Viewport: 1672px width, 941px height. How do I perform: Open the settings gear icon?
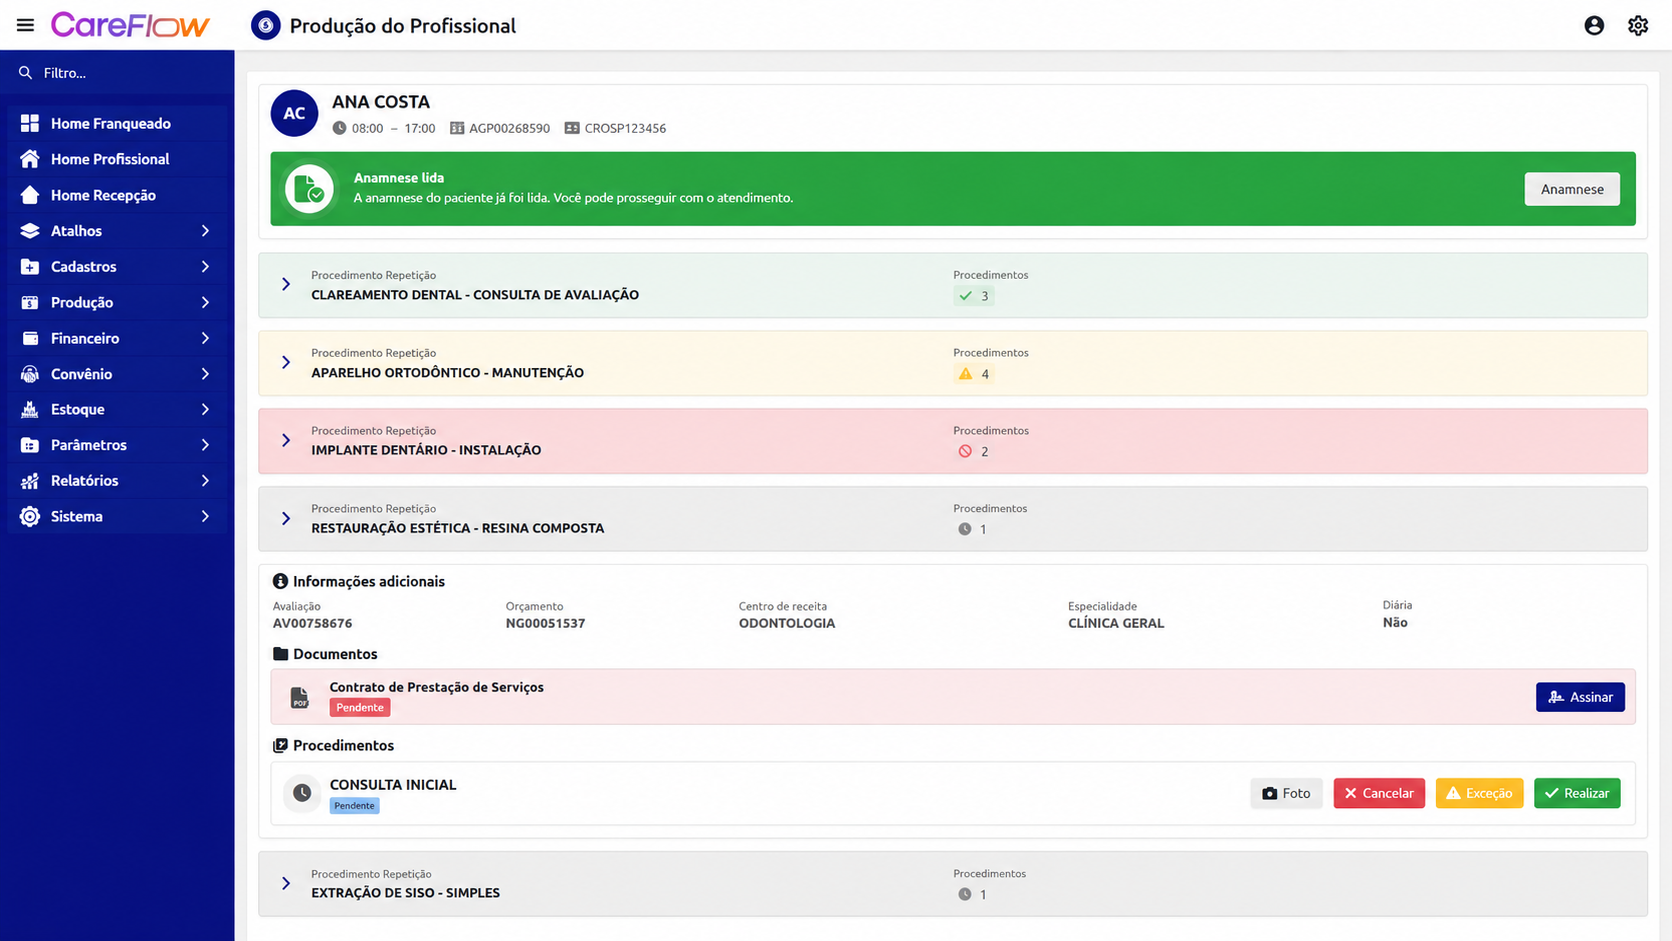pos(1638,26)
